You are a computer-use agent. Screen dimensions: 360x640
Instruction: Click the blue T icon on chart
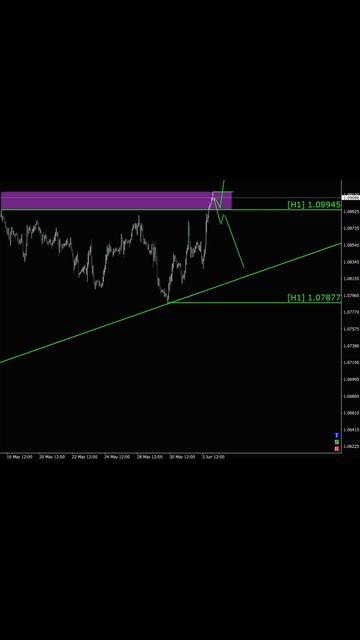coord(337,436)
